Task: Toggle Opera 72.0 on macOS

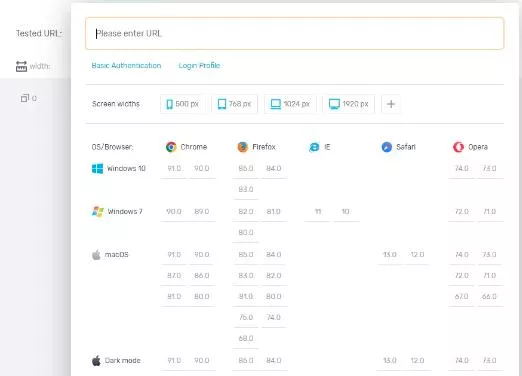Action: pos(462,276)
